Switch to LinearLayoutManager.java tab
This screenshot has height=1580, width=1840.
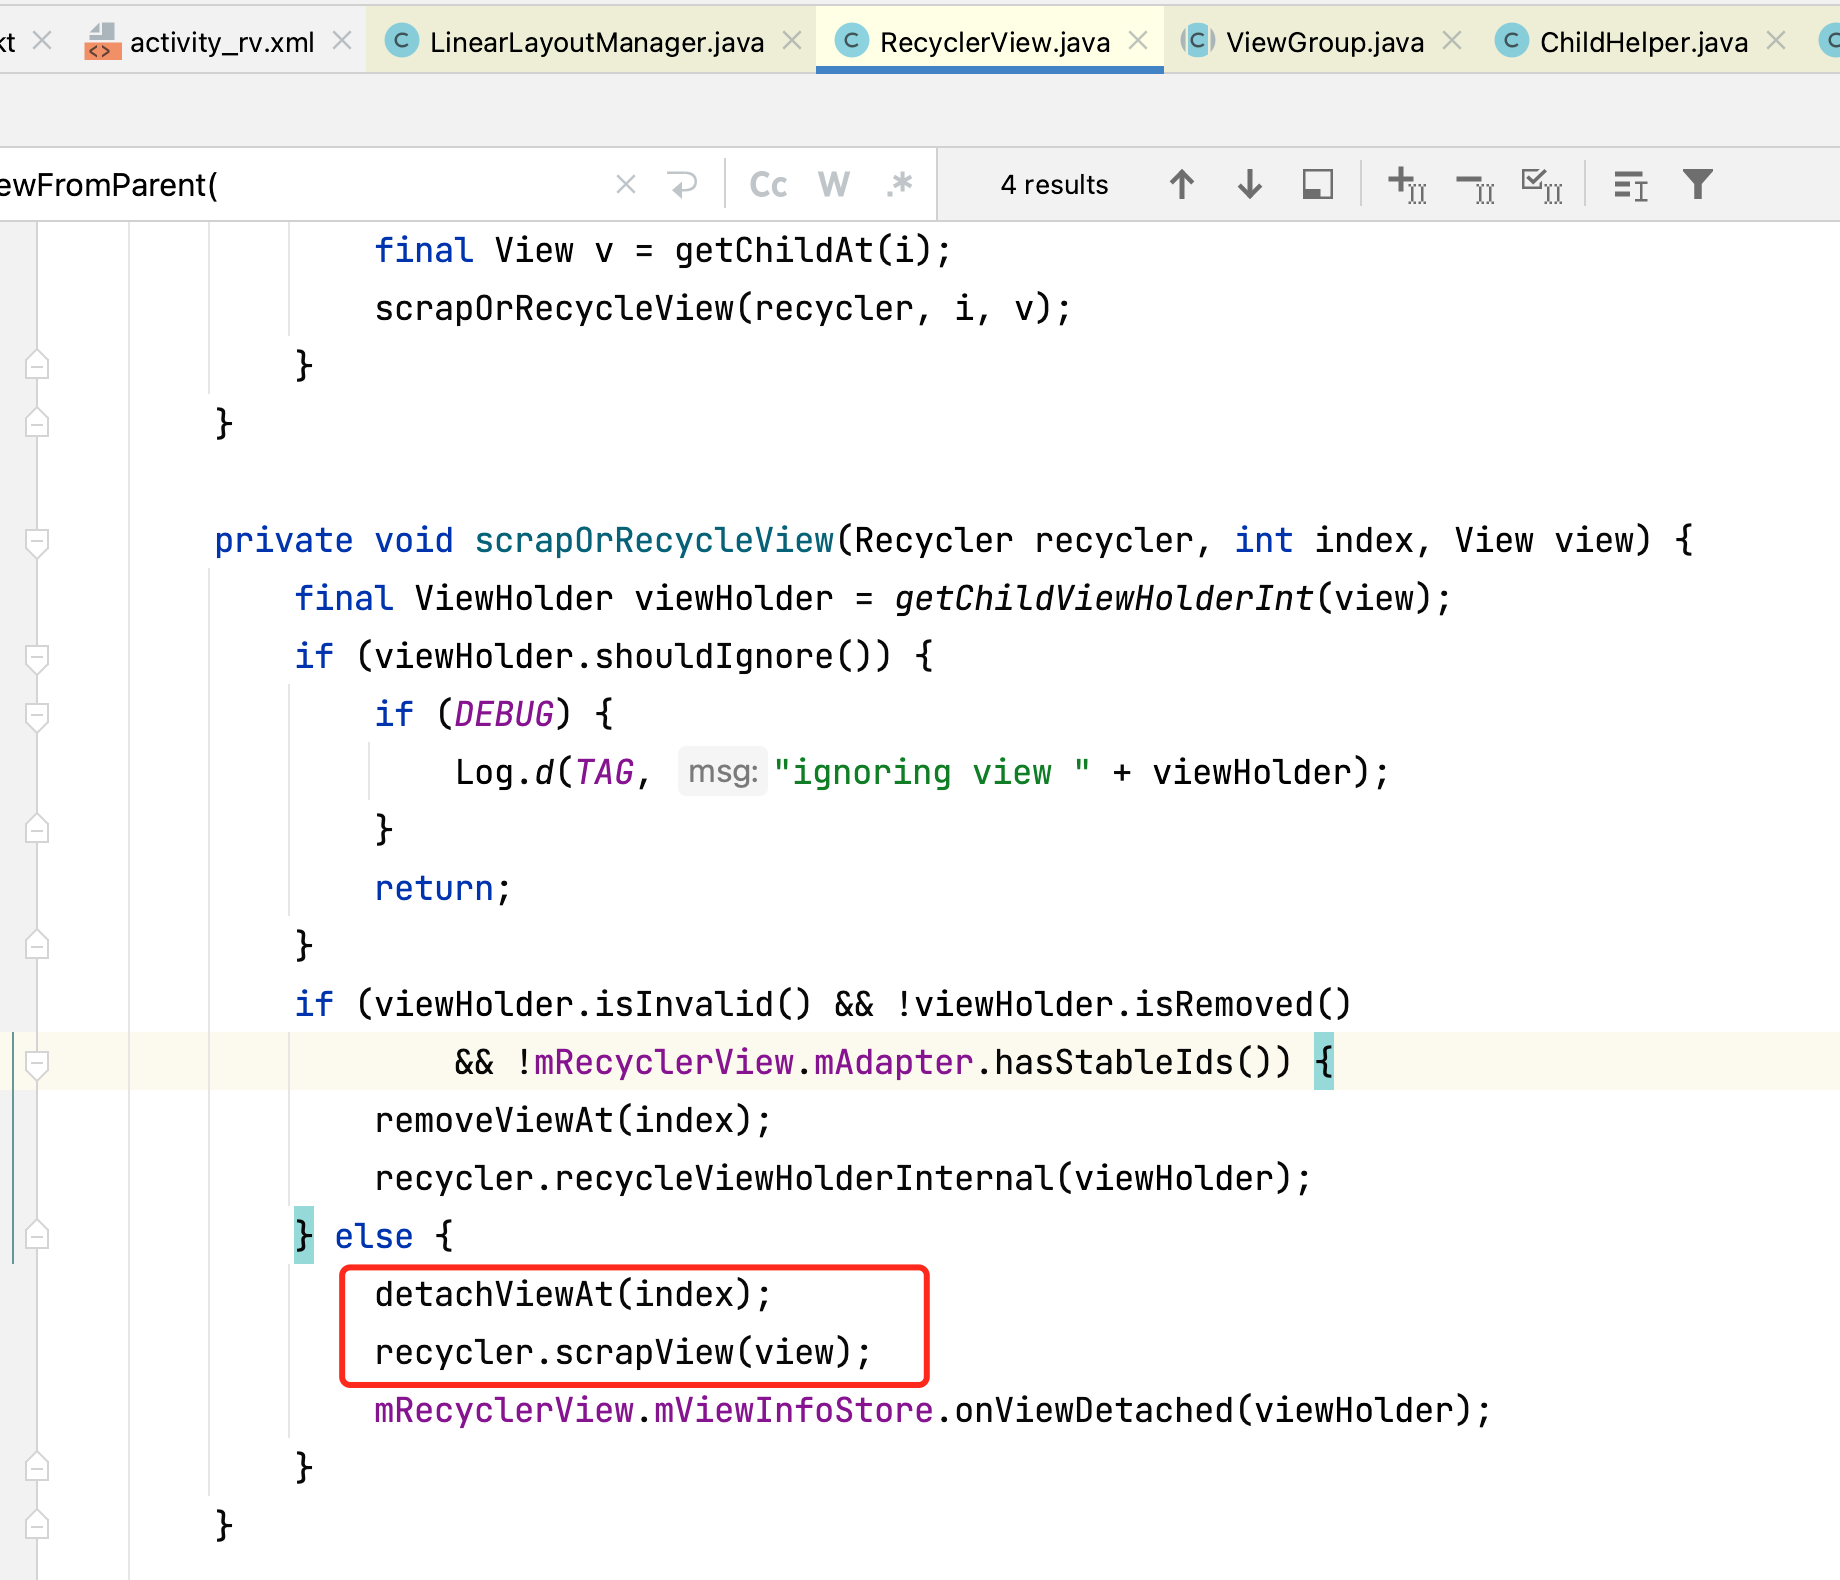coord(596,42)
